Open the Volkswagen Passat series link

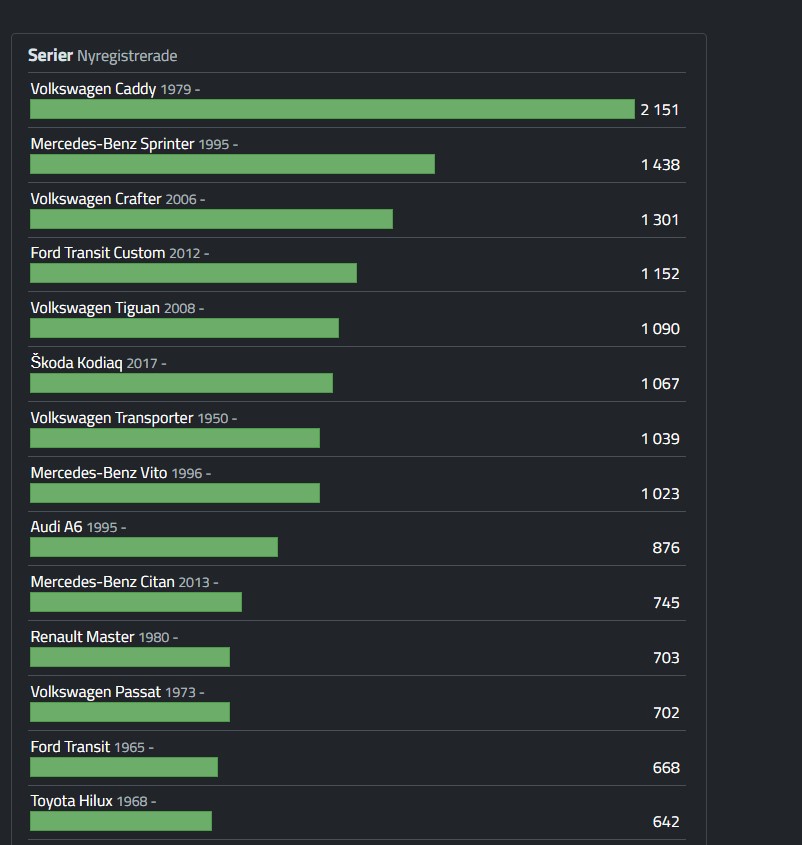point(95,691)
